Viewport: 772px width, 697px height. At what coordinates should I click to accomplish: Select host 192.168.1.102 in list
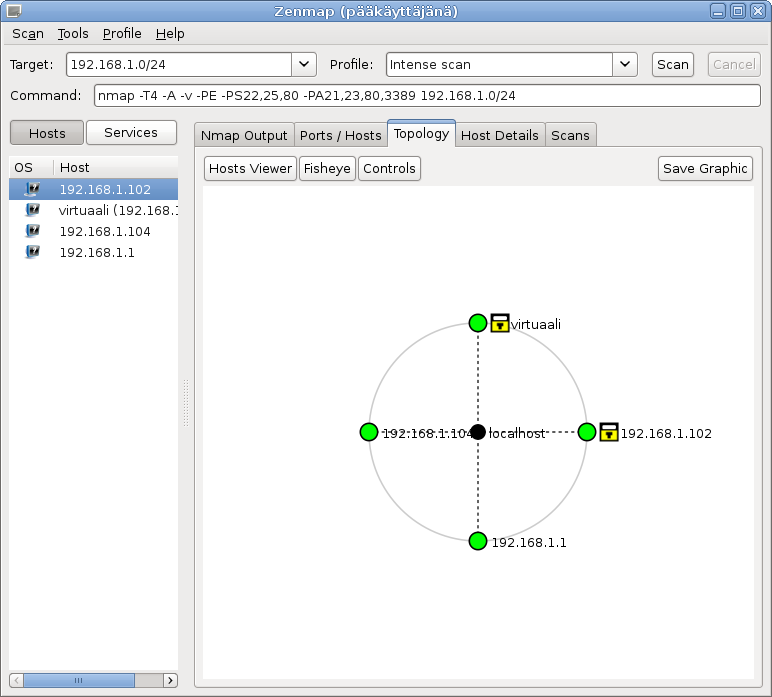[94, 189]
